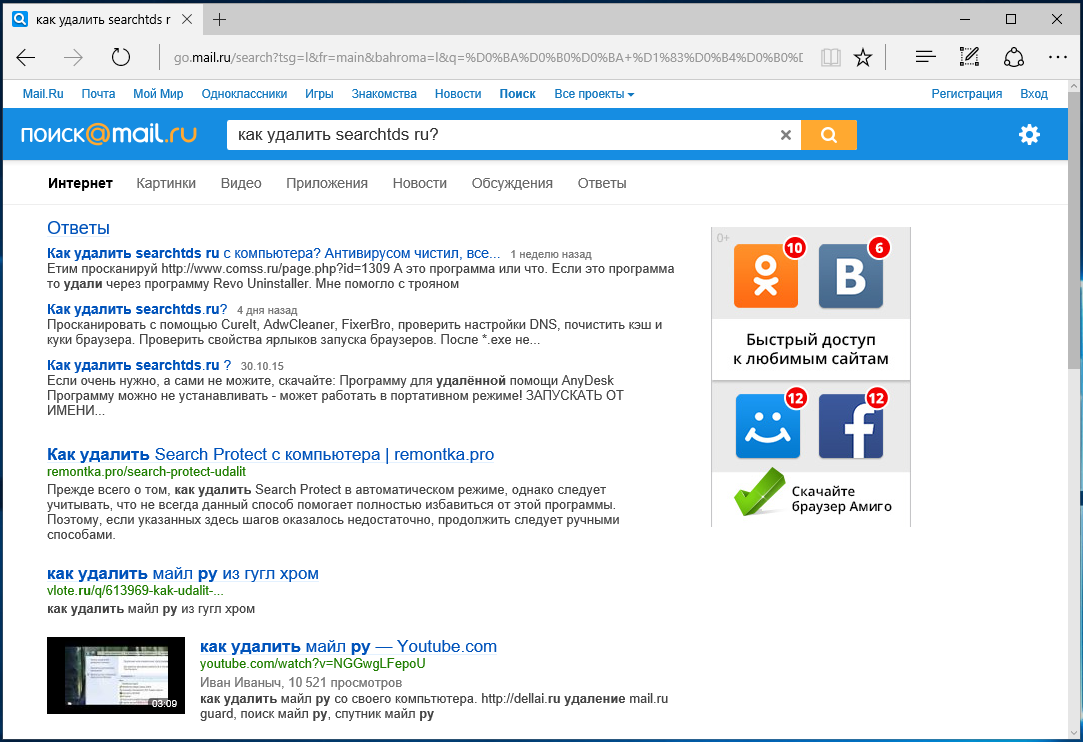Open the Ответы section heading link

click(78, 227)
